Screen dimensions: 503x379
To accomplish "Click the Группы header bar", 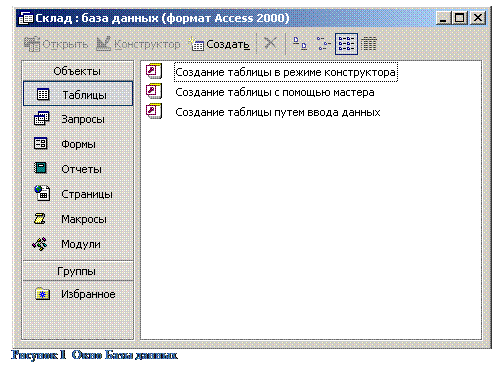I will 77,271.
